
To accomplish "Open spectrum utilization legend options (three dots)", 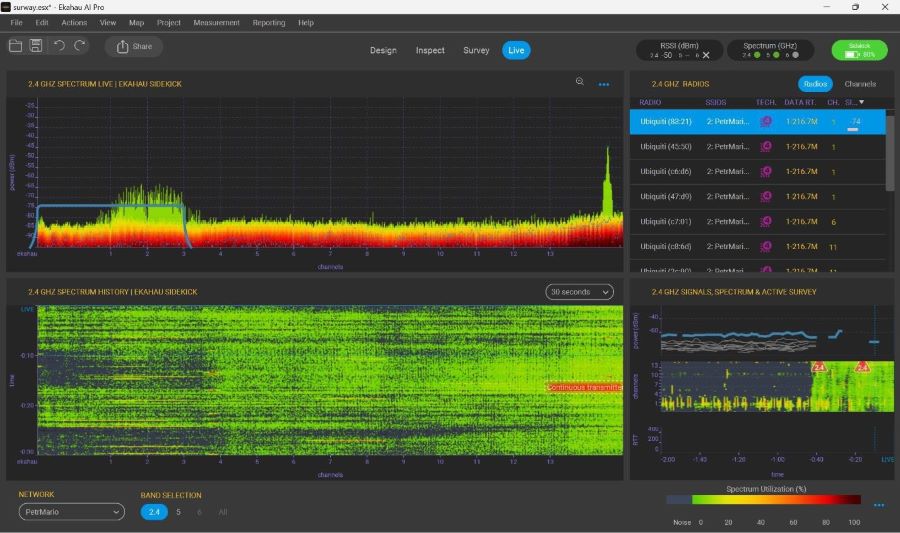I will (879, 505).
